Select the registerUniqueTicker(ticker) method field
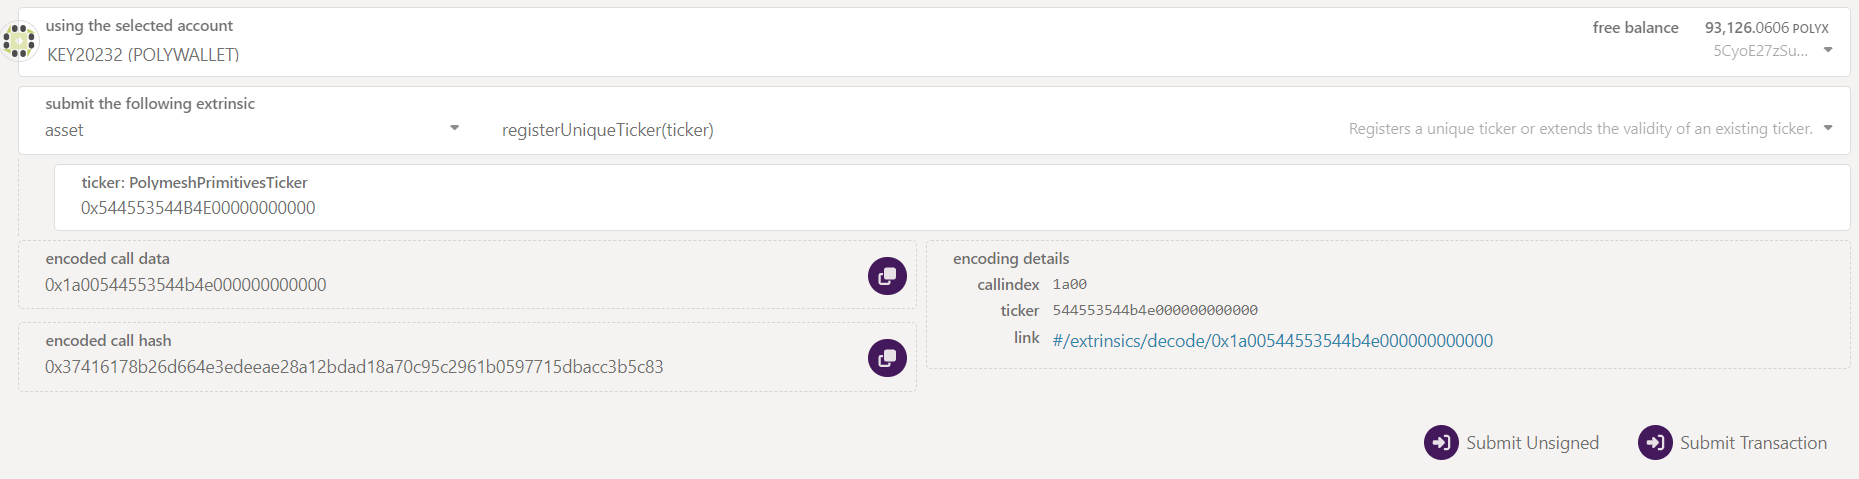 608,130
